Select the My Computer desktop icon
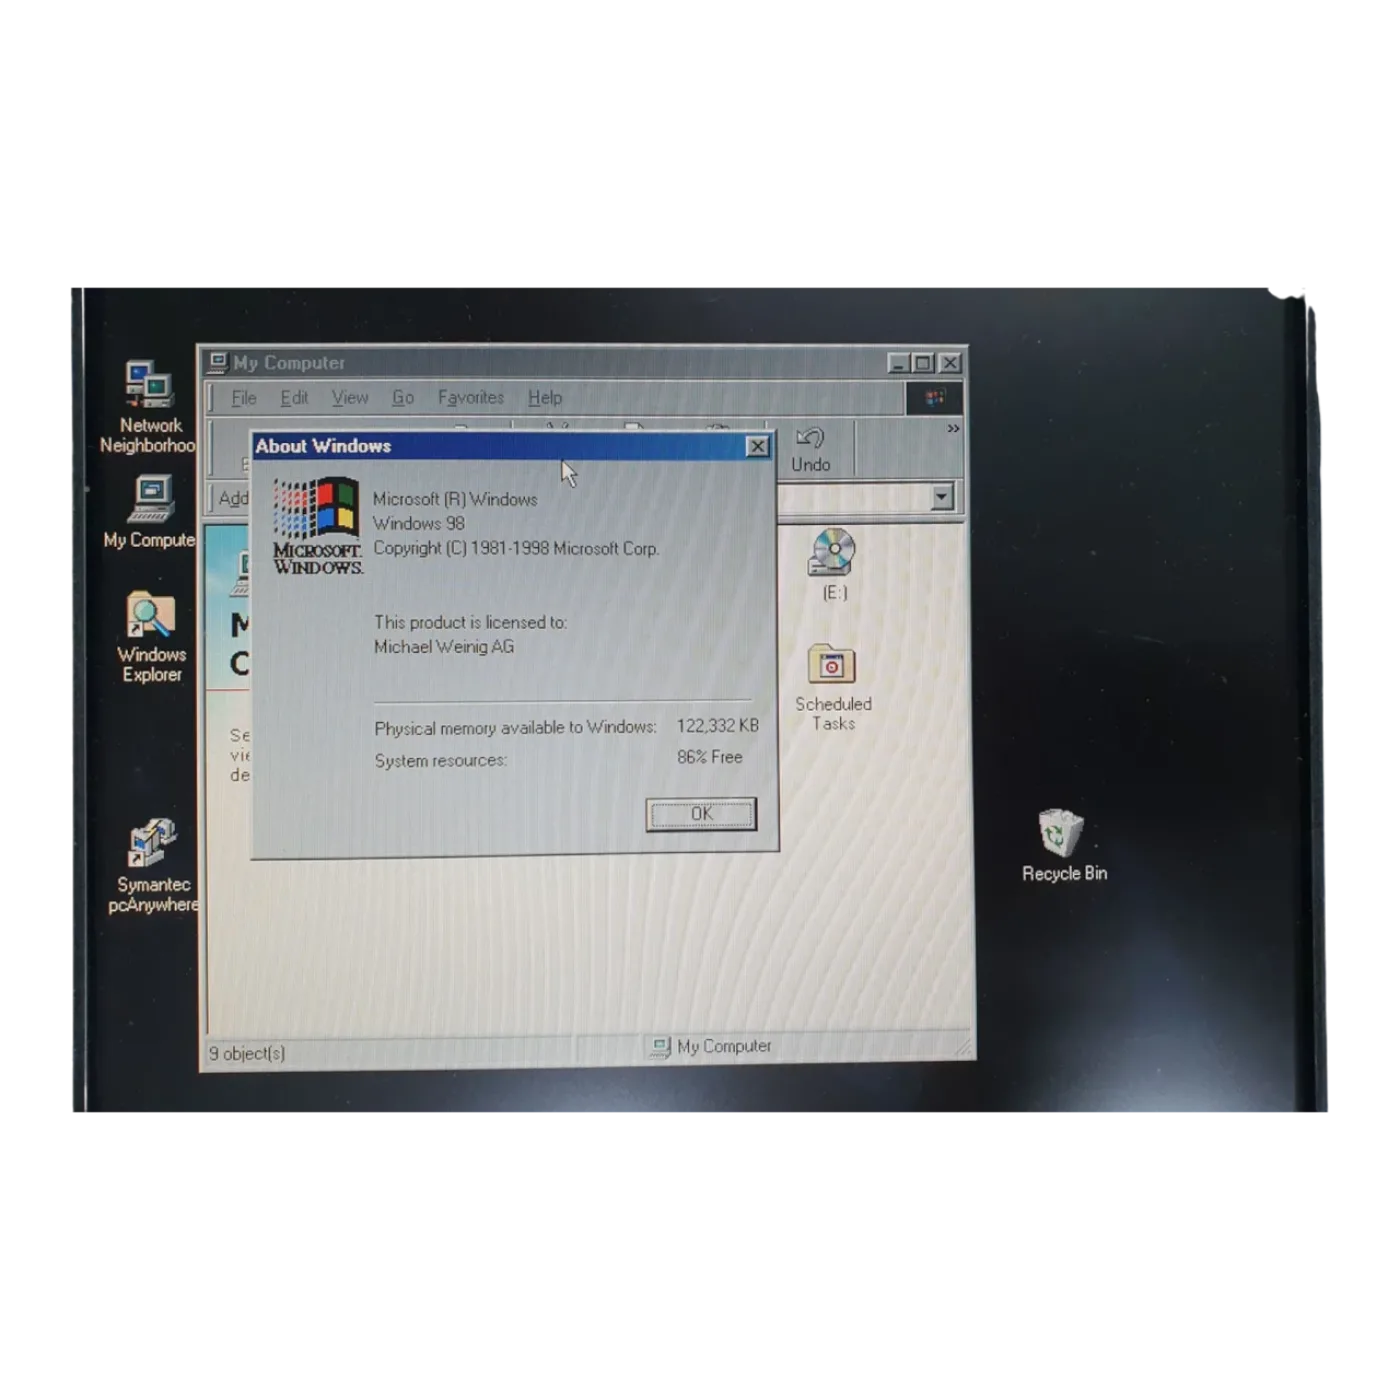 150,513
